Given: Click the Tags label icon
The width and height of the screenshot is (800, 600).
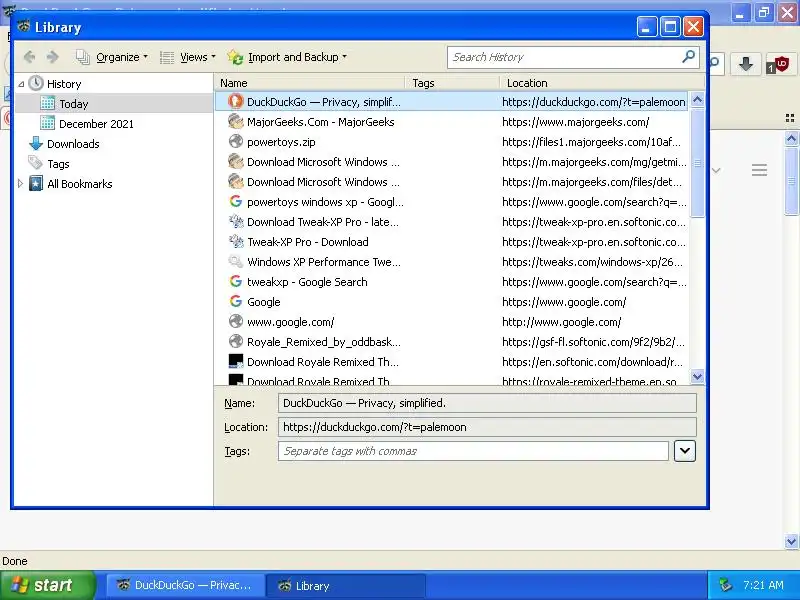Looking at the screenshot, I should pyautogui.click(x=36, y=163).
